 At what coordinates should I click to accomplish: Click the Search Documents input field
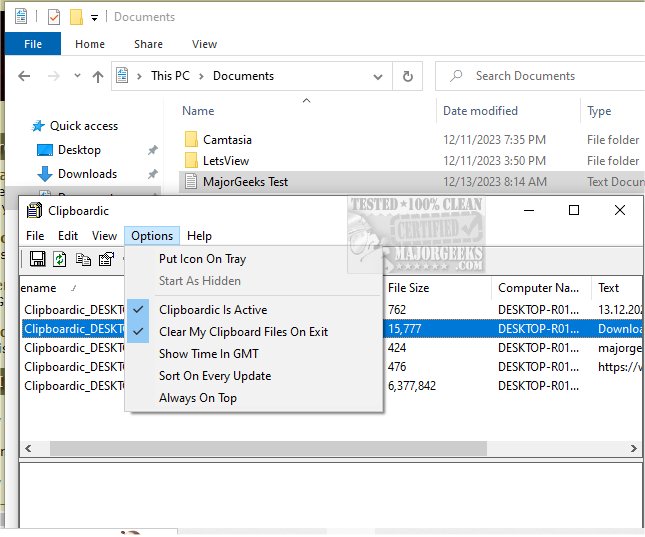coord(540,76)
